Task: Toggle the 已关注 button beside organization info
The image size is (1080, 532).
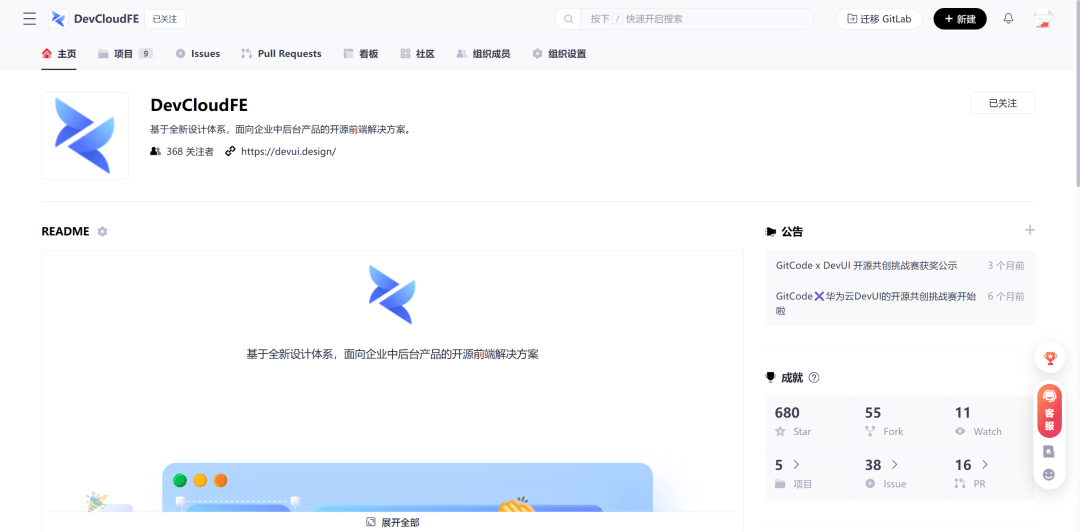Action: (x=1002, y=103)
